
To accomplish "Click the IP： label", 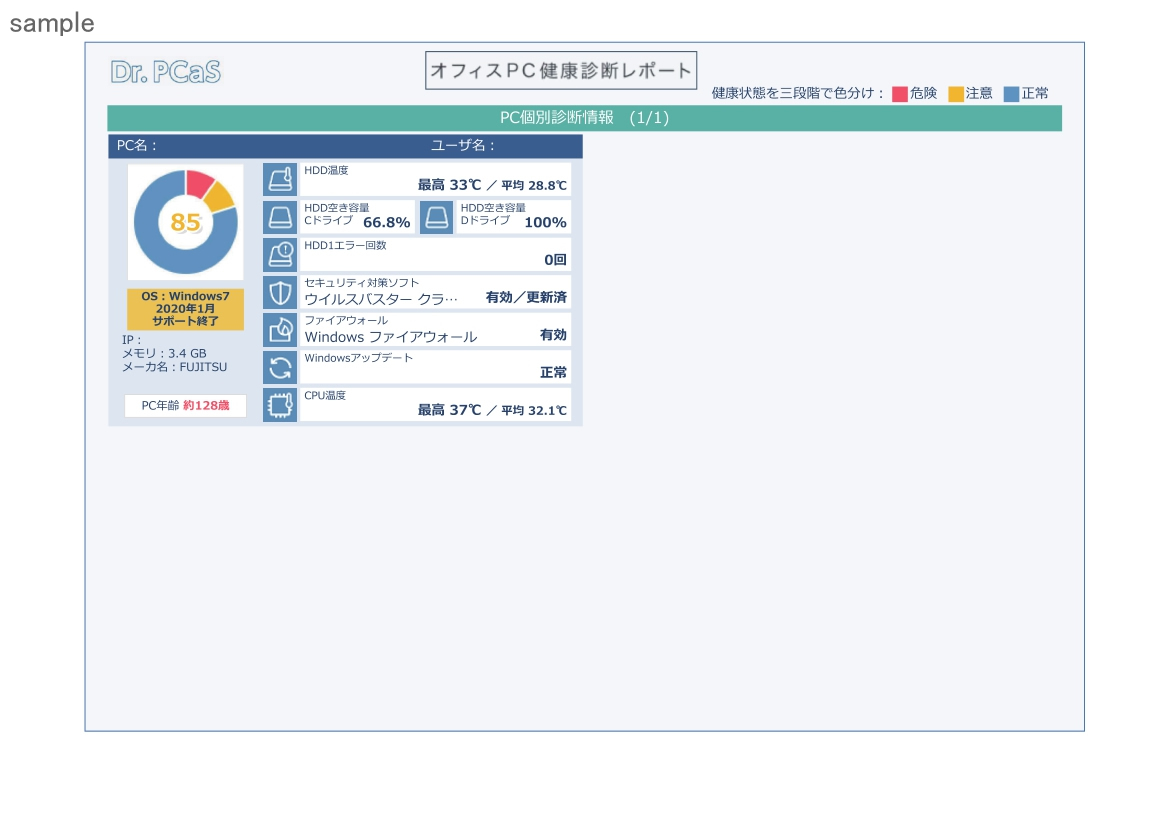I will tap(131, 340).
